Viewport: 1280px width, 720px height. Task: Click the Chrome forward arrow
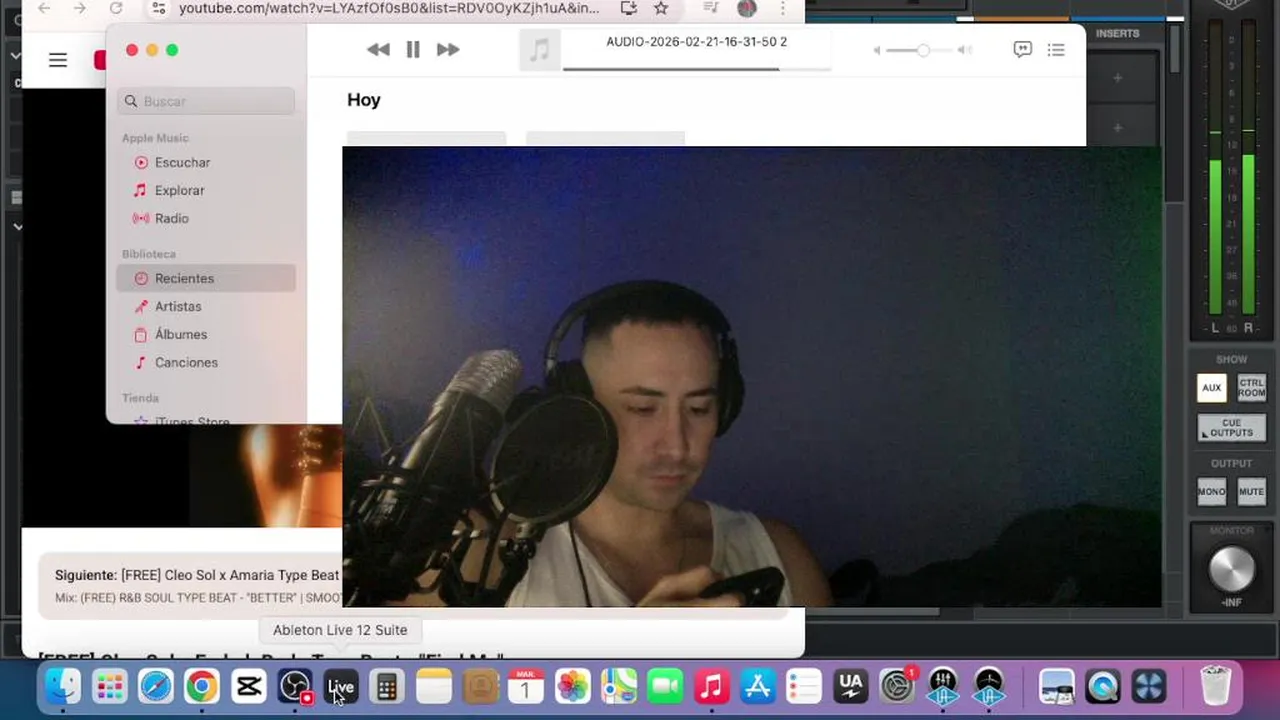(80, 8)
